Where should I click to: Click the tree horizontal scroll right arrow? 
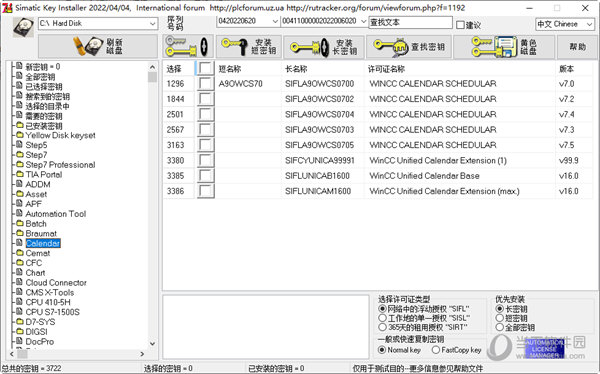click(142, 354)
